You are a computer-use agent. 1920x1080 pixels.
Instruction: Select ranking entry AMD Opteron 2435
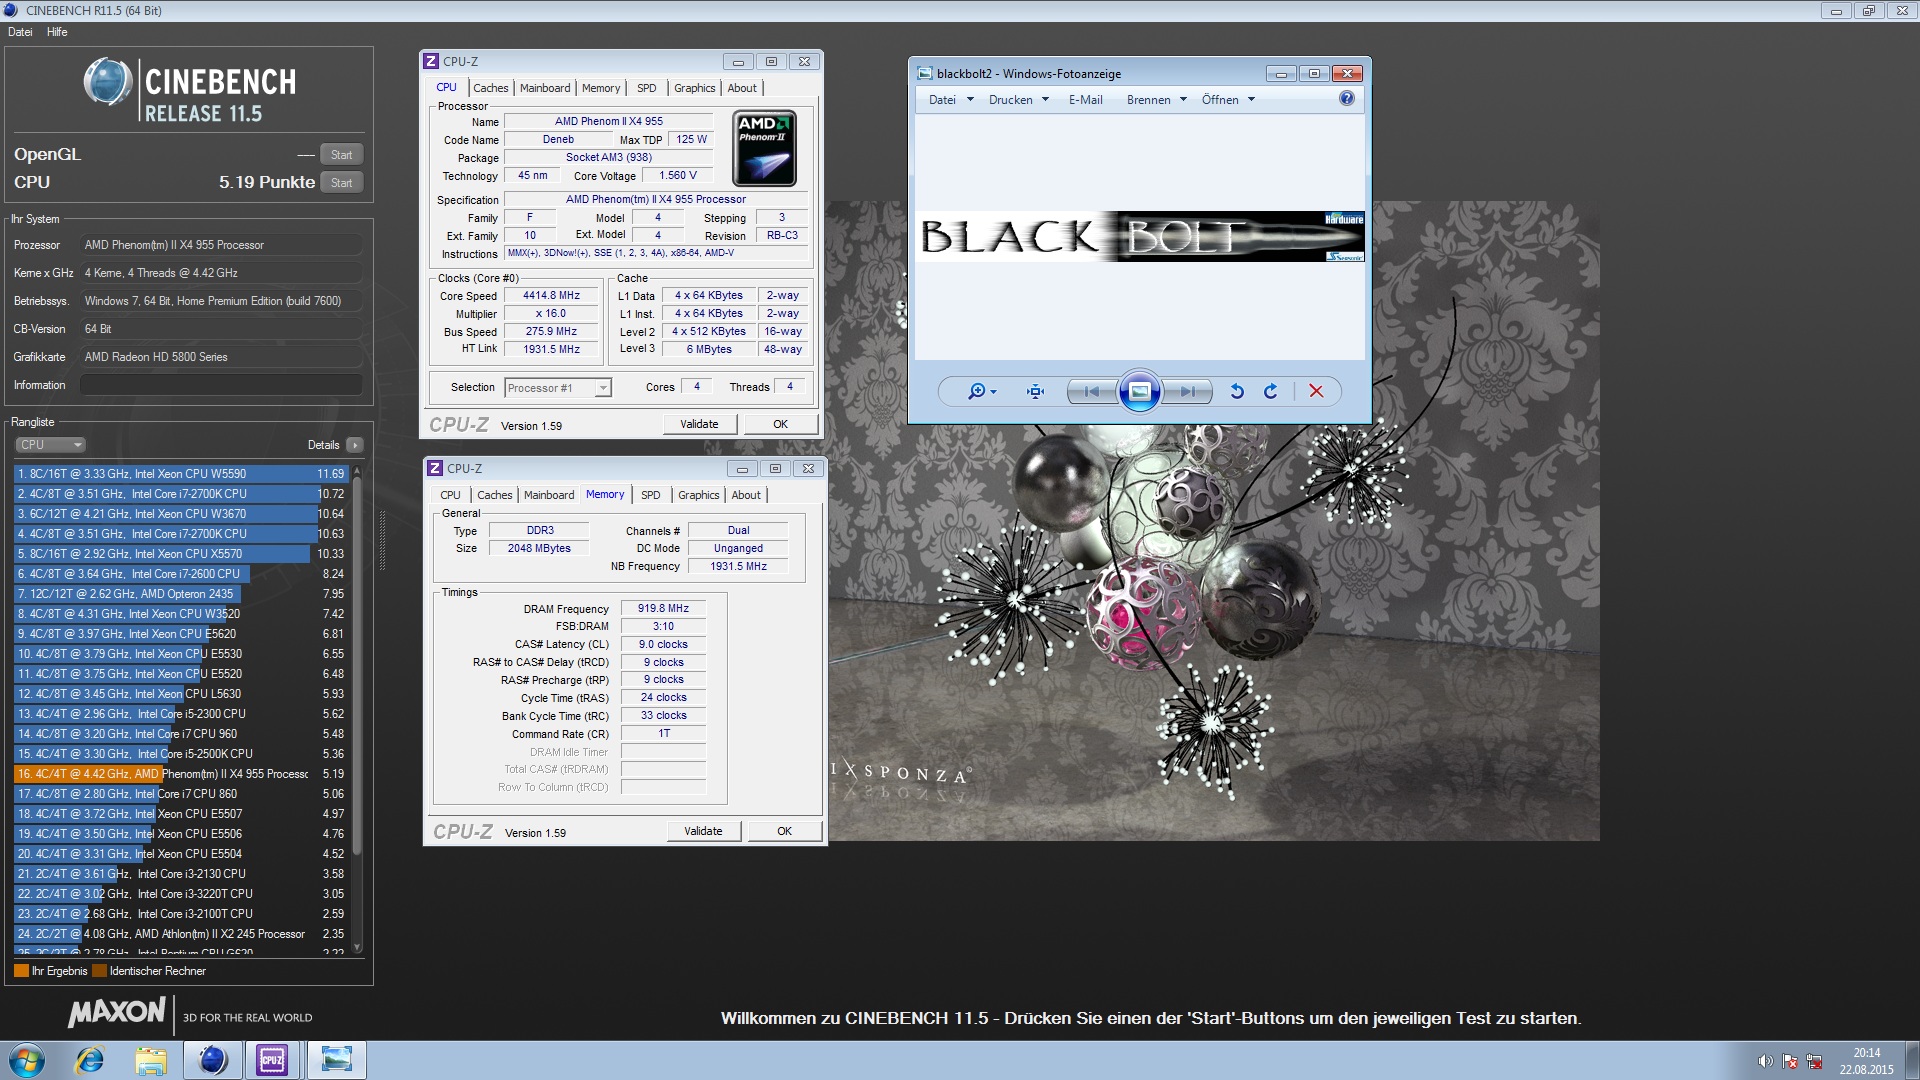click(x=180, y=594)
